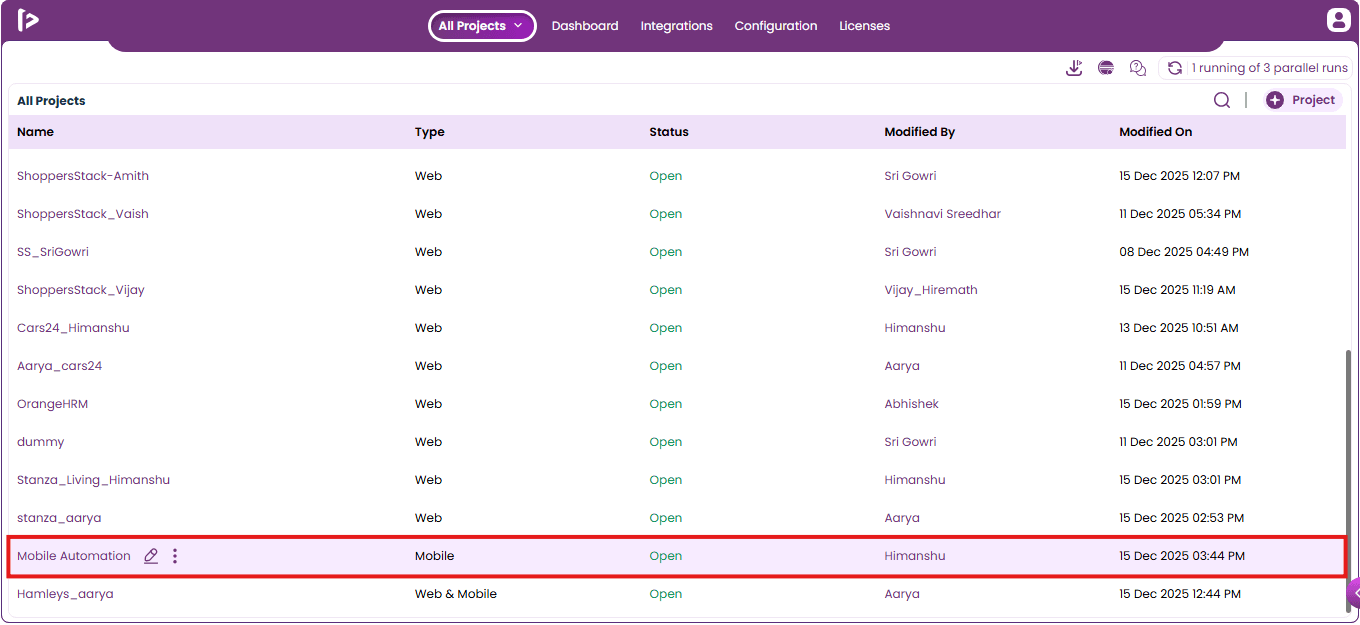Viewport: 1360px width, 625px height.
Task: Open the Hamleys_aarya project
Action: tap(65, 594)
